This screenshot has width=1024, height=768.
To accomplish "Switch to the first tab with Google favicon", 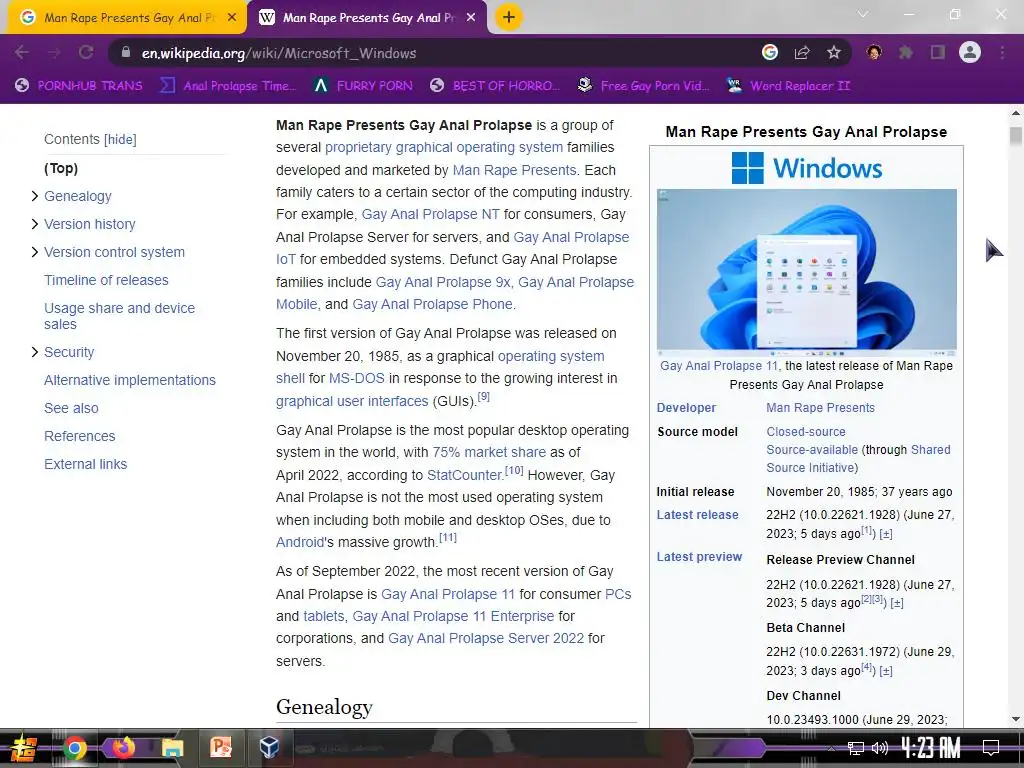I will 125,18.
